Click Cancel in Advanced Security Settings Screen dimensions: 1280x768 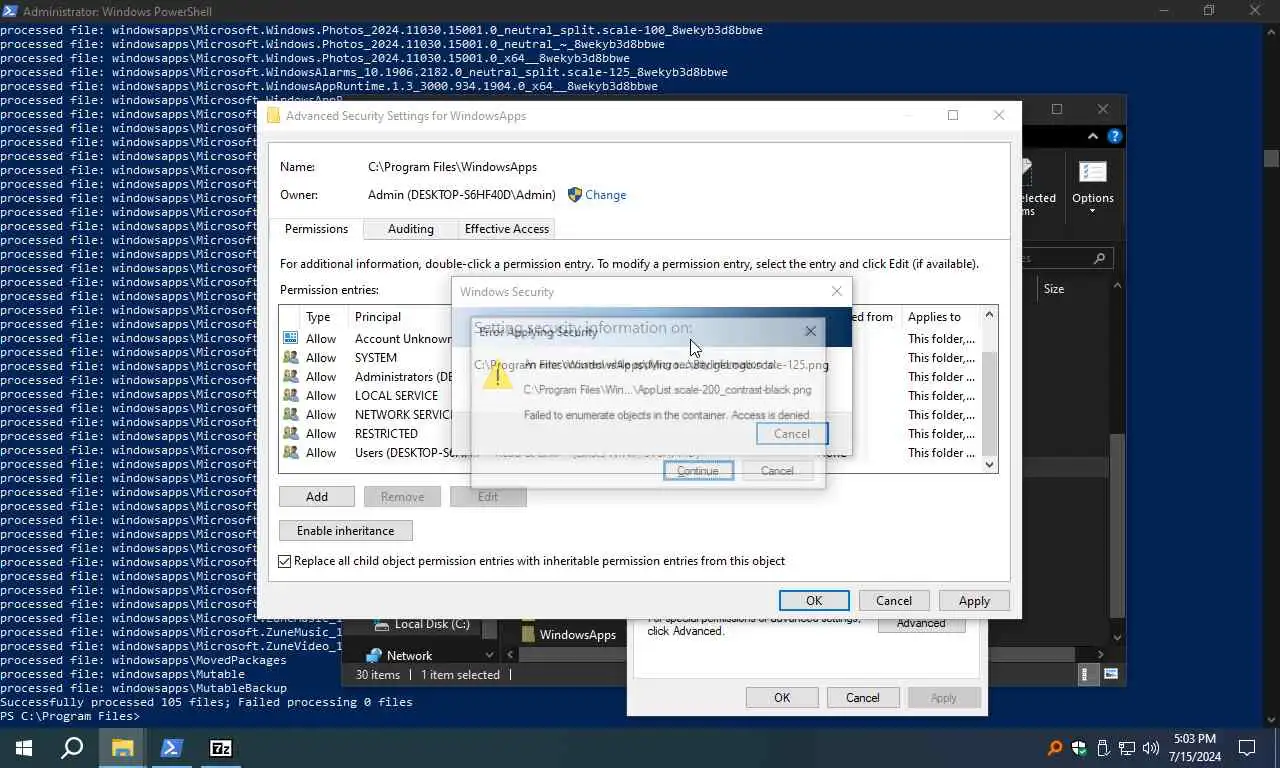(x=894, y=601)
